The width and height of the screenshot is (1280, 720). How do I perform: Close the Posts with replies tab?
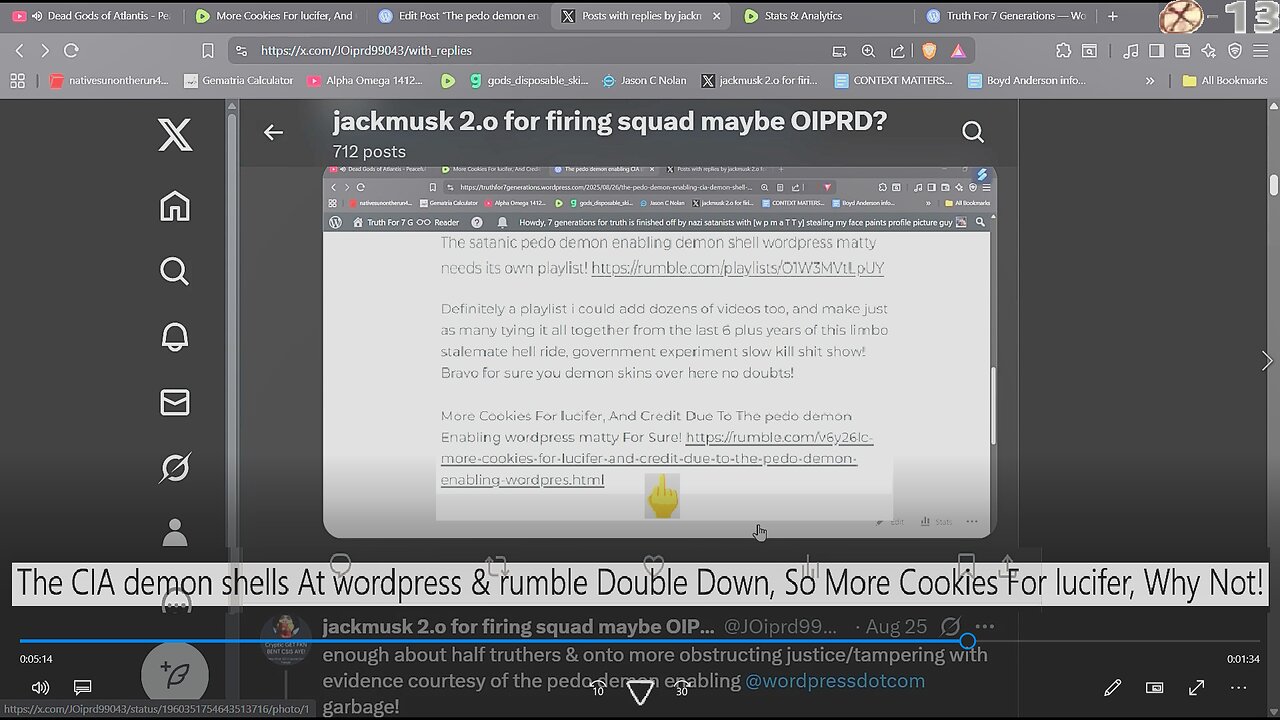point(716,16)
